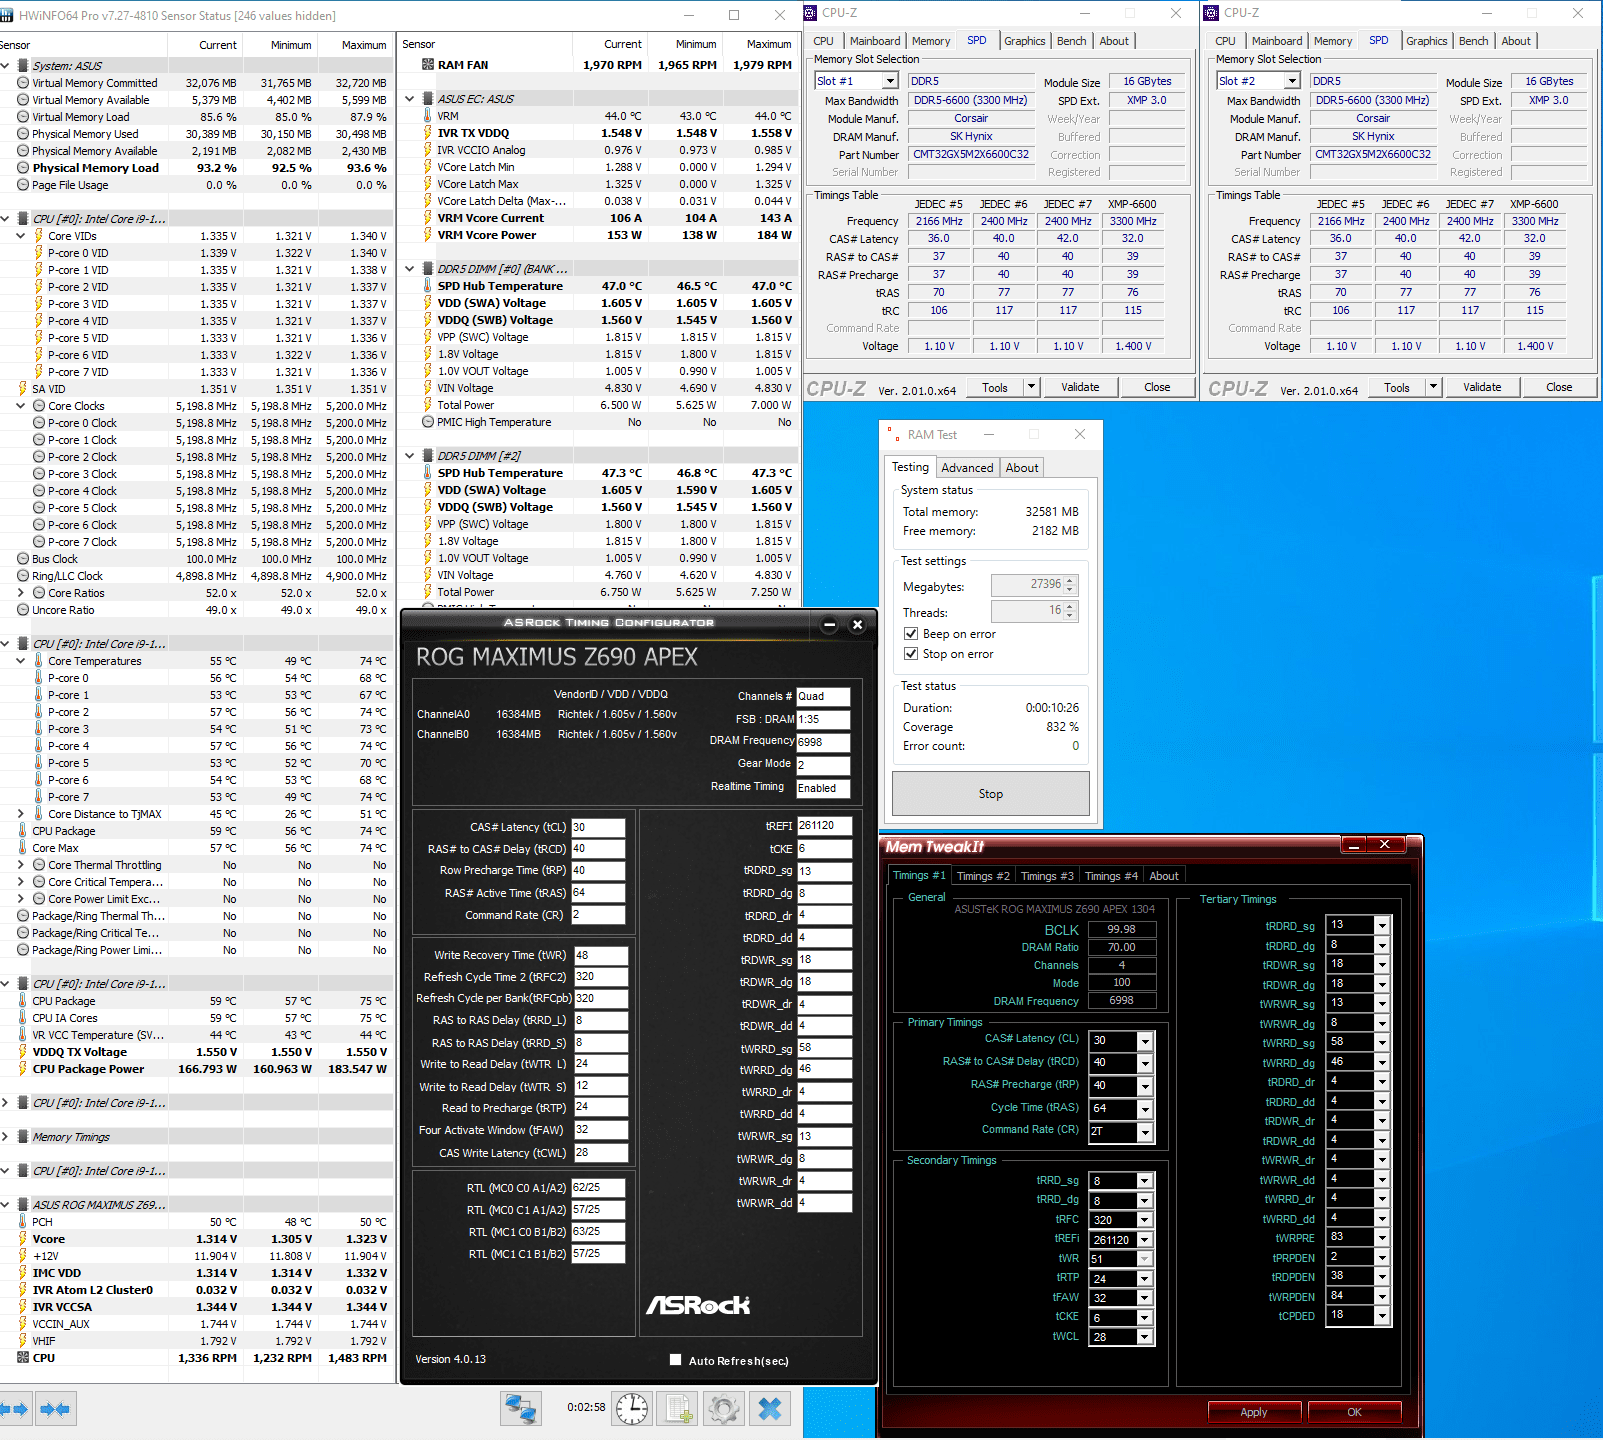Click Physical Memory Load row icon
The image size is (1603, 1440).
click(x=23, y=168)
